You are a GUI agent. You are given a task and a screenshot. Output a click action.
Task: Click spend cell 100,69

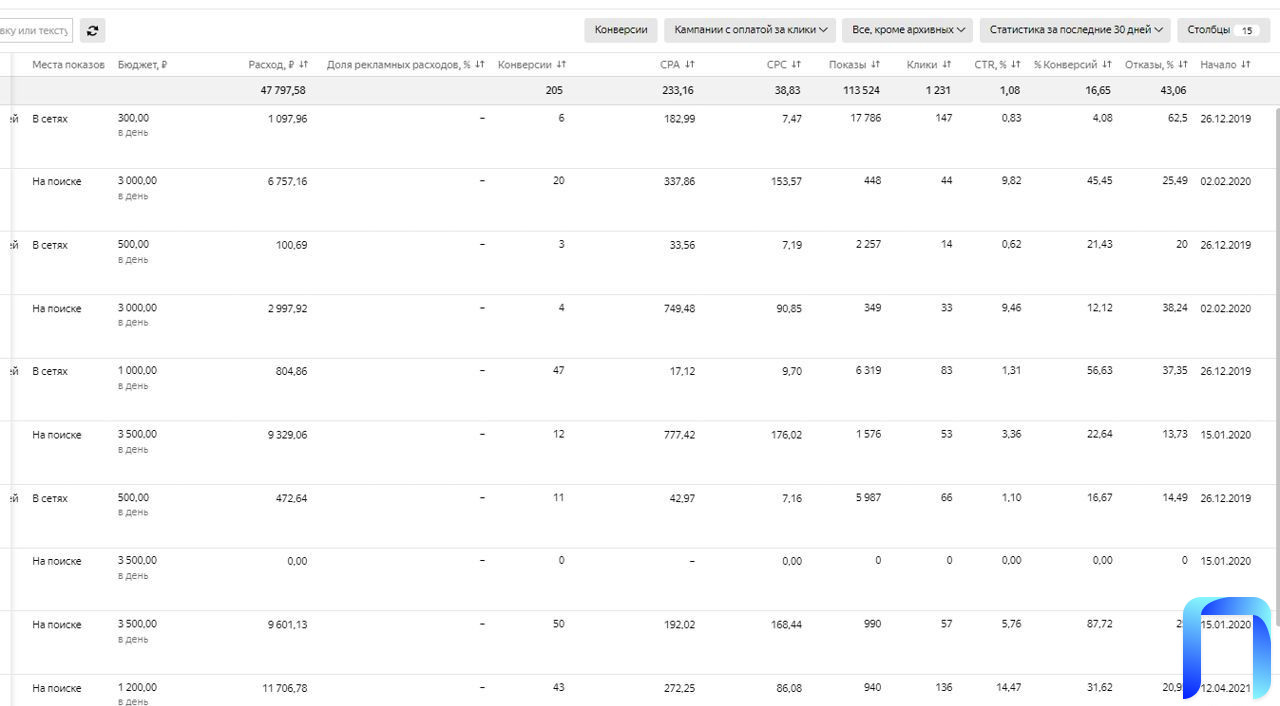pyautogui.click(x=291, y=244)
